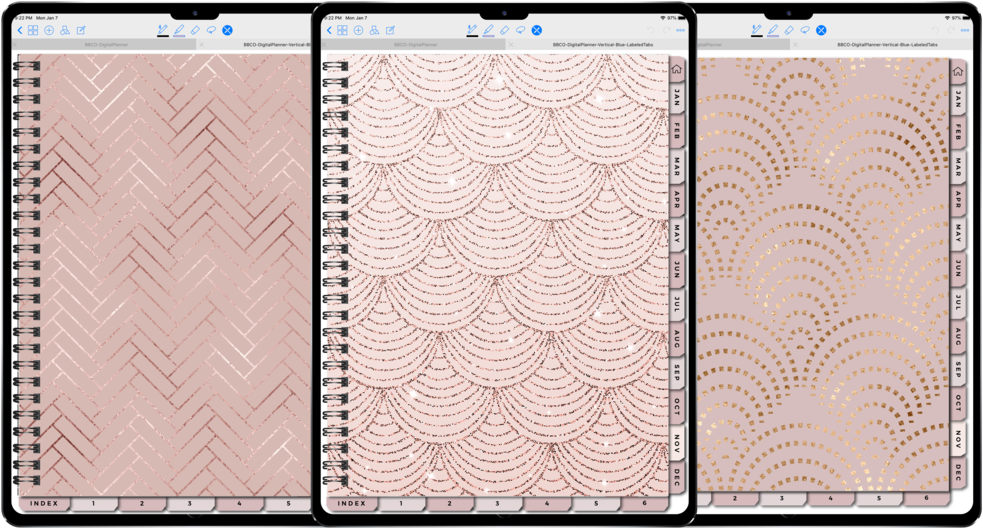Click the INDEX tab on the left planner
Screen dimensions: 983x528
tap(42, 504)
